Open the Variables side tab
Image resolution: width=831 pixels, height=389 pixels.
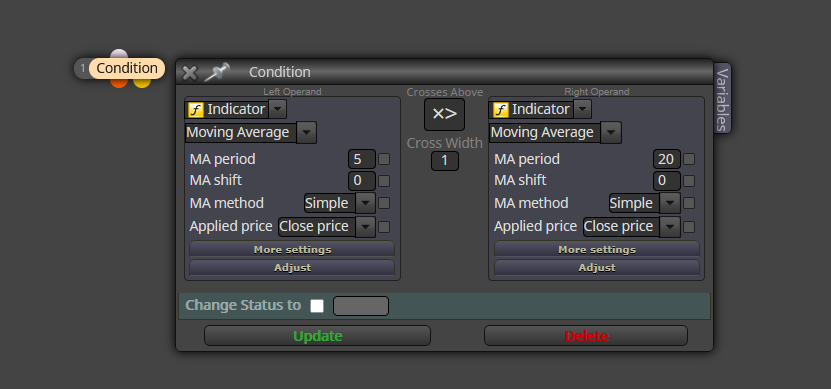722,99
